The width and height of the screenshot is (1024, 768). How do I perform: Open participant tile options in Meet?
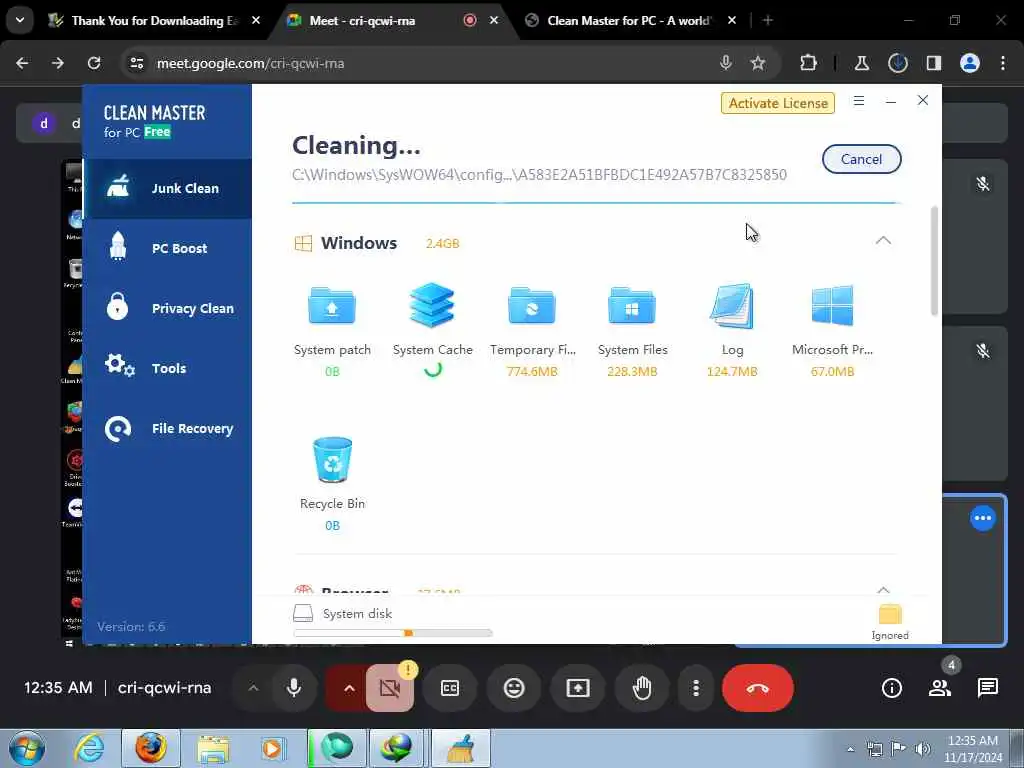coord(983,519)
